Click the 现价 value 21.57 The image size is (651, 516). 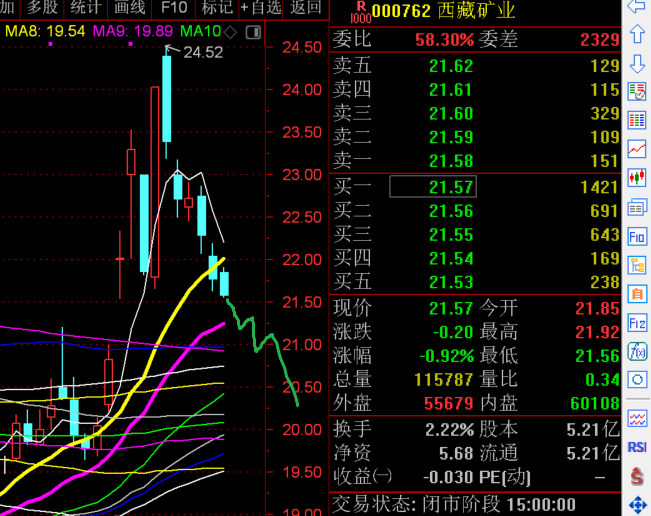pyautogui.click(x=451, y=308)
